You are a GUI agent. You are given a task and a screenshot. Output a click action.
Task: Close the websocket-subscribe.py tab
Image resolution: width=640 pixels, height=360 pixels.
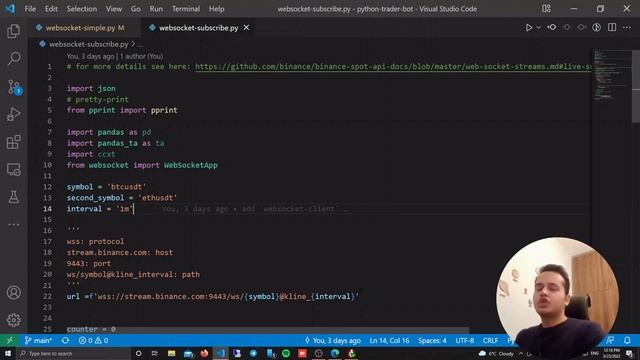[x=246, y=28]
